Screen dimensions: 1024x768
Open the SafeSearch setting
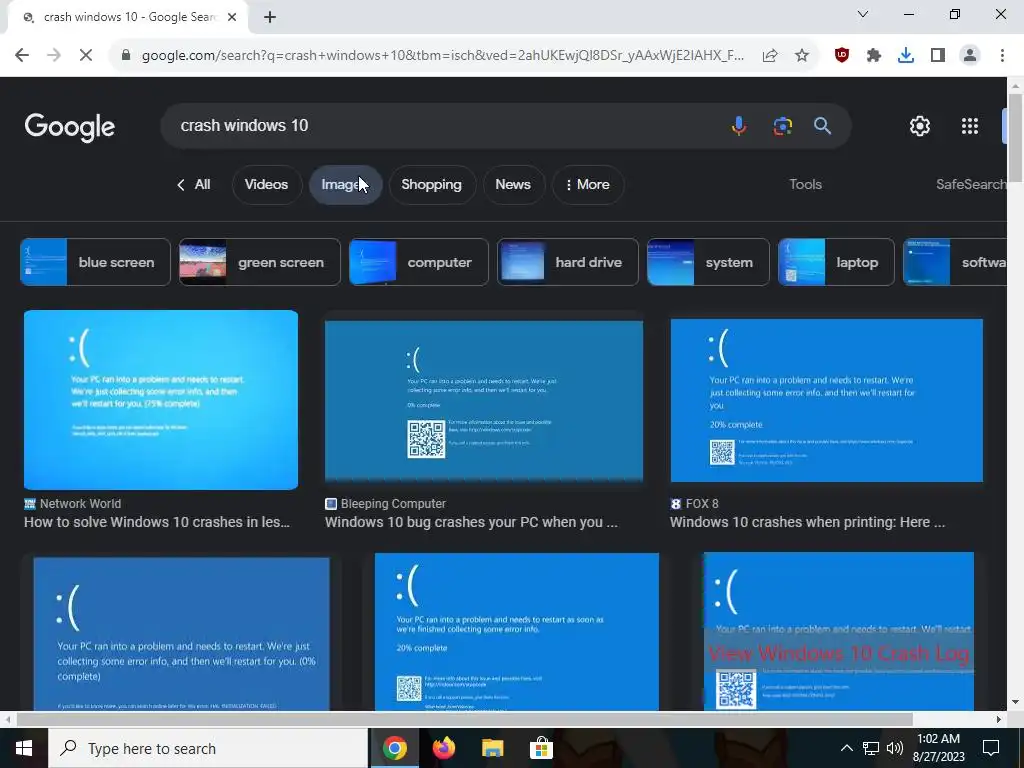pyautogui.click(x=971, y=185)
